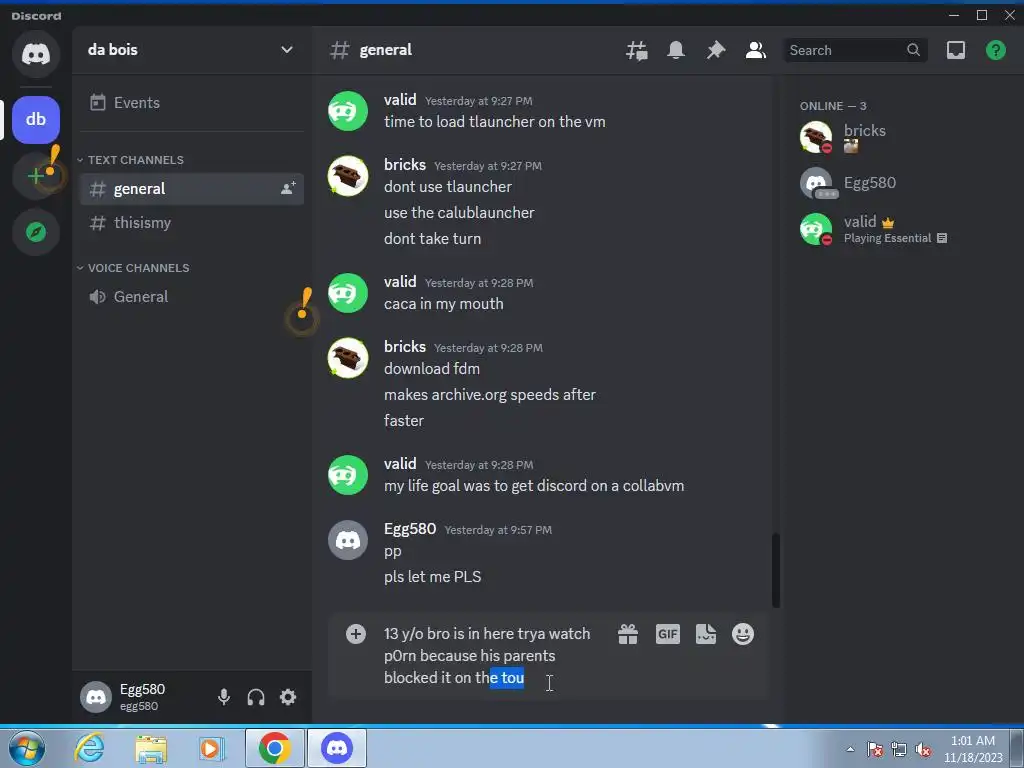Open Egg580 avatar beside 'pp' message
Viewport: 1024px width, 768px height.
347,540
